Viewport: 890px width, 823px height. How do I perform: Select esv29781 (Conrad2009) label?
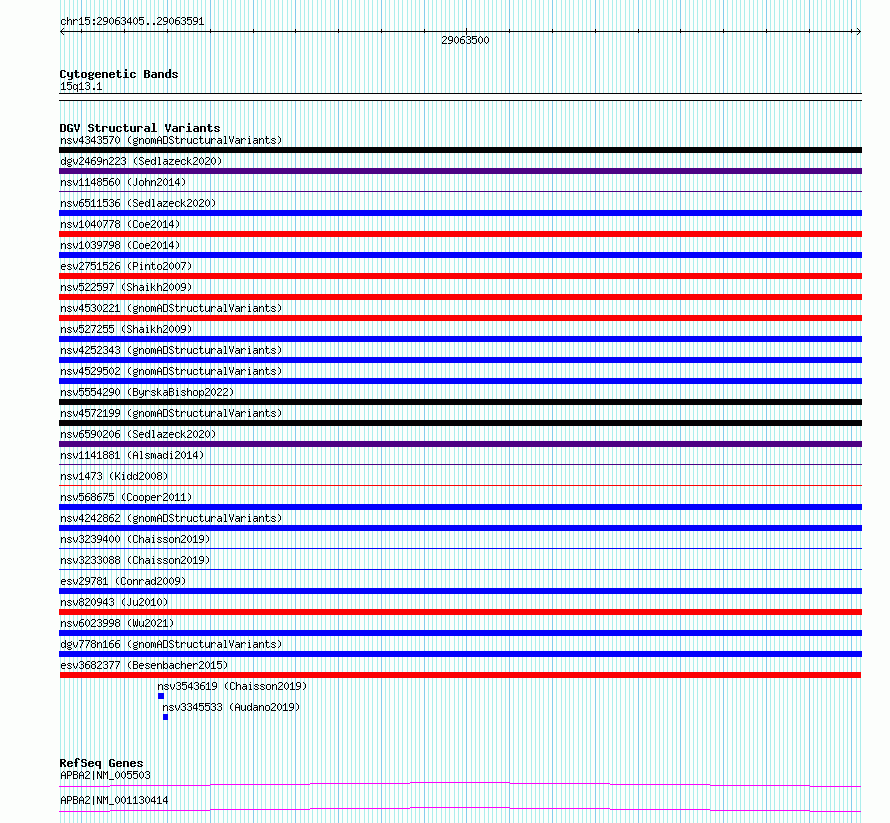123,581
